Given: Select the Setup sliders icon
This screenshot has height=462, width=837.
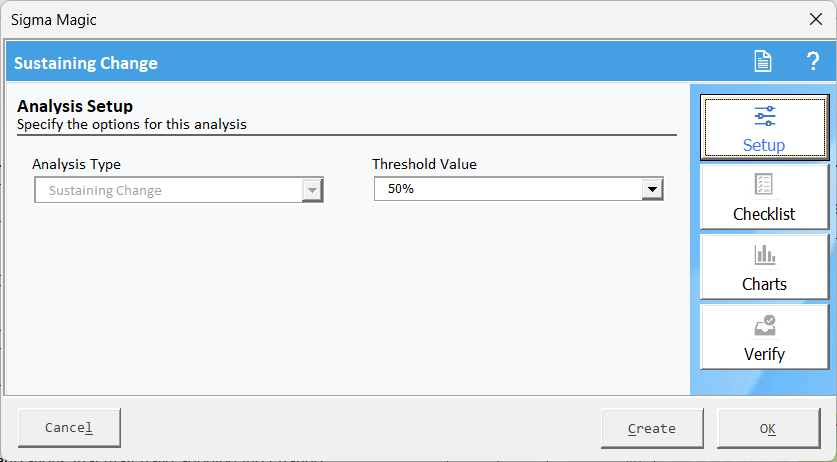Looking at the screenshot, I should (764, 116).
